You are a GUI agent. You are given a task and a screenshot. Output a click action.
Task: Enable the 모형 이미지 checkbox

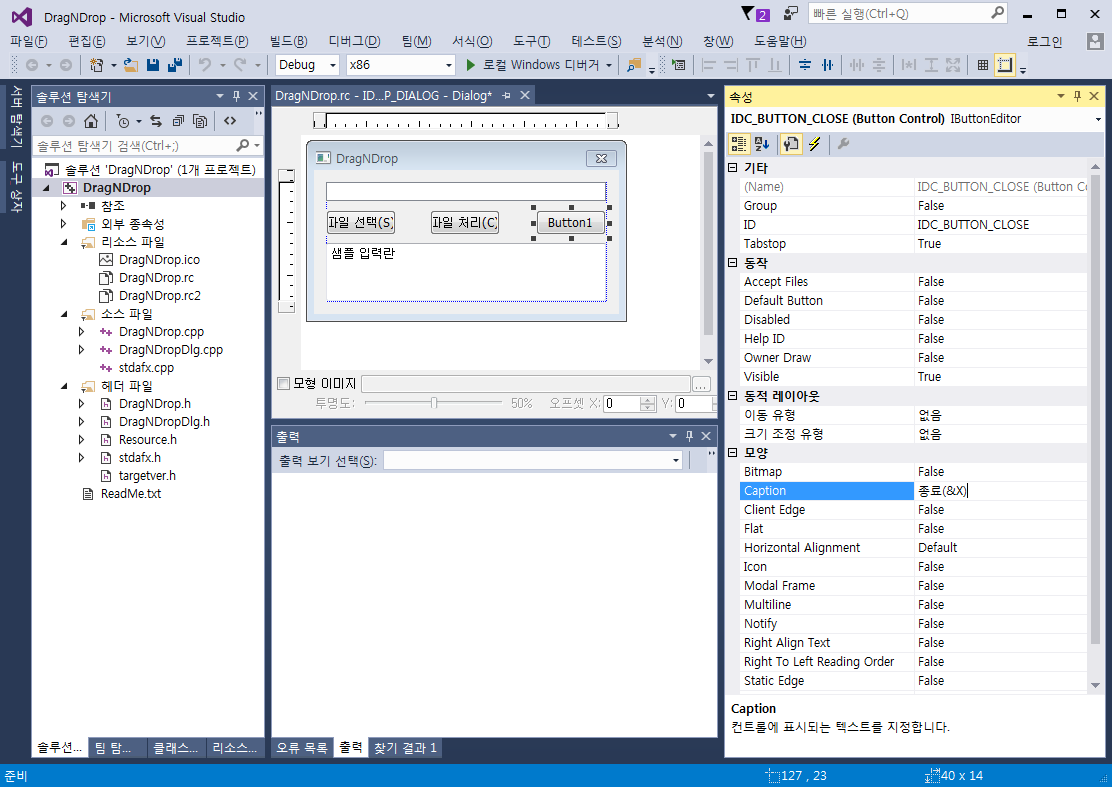tap(284, 383)
